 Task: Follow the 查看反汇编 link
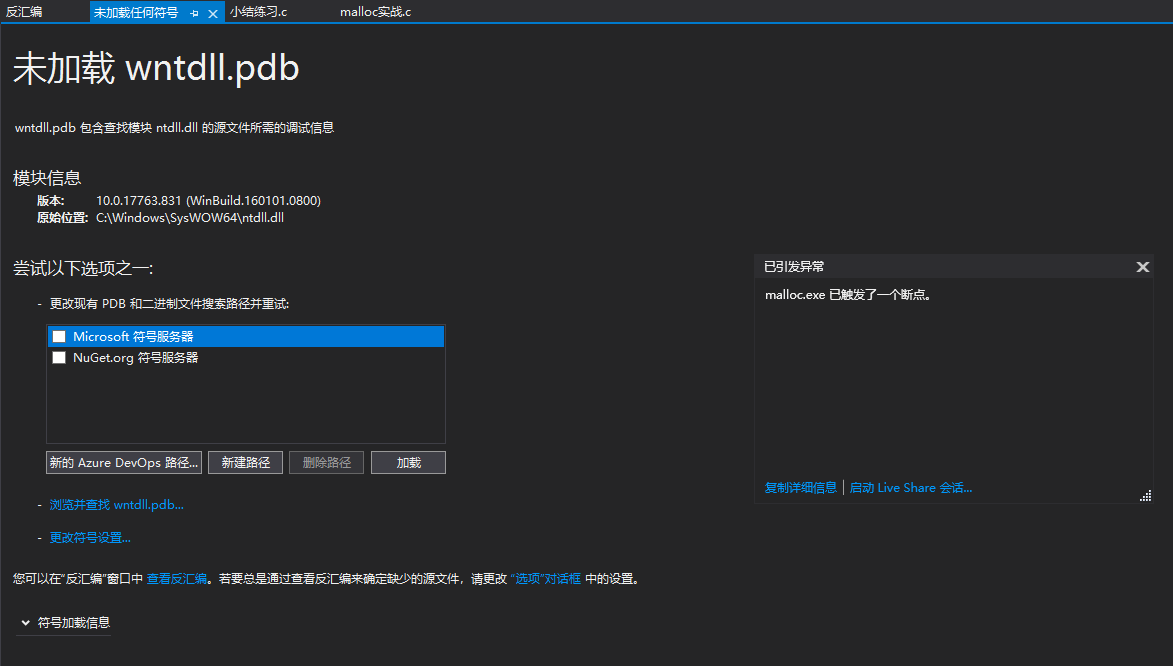tap(177, 579)
